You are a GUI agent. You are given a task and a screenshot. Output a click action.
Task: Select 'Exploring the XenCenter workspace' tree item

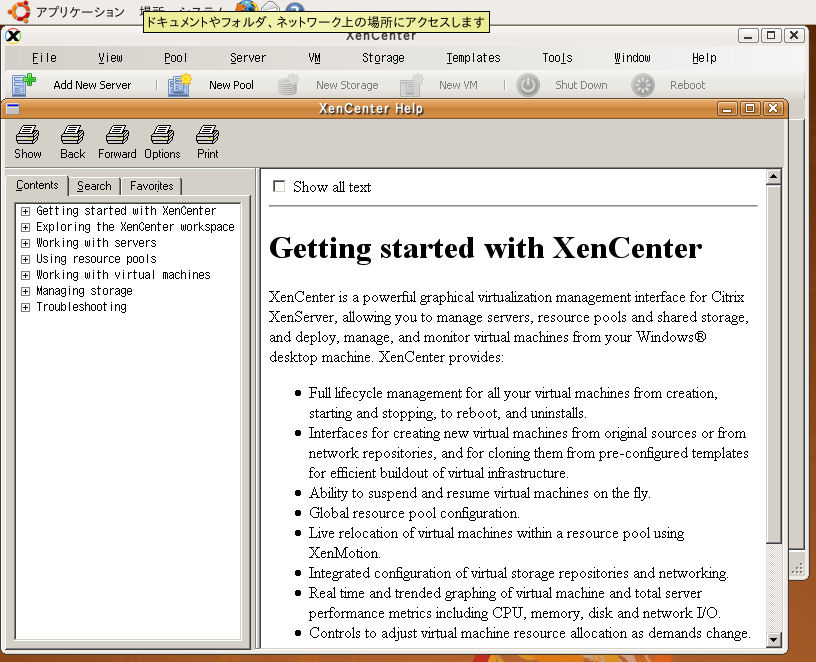(135, 227)
